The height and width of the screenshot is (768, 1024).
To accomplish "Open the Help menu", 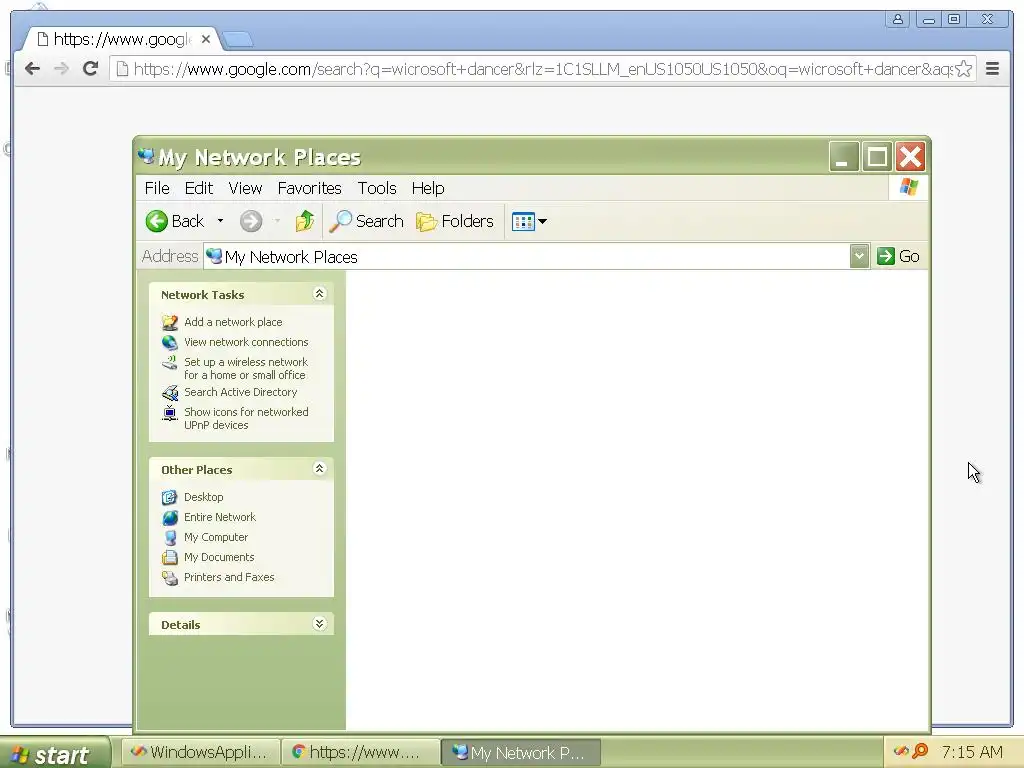I will click(428, 188).
